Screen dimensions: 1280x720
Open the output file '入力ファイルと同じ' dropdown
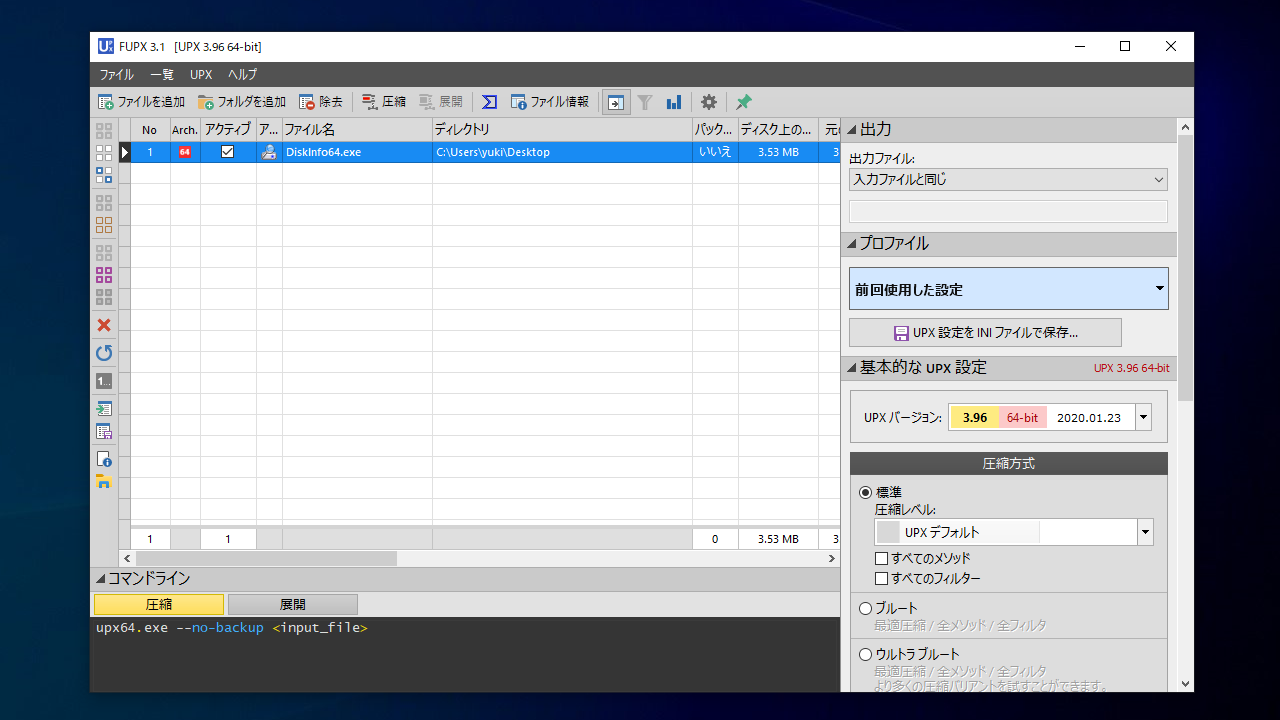click(1008, 180)
